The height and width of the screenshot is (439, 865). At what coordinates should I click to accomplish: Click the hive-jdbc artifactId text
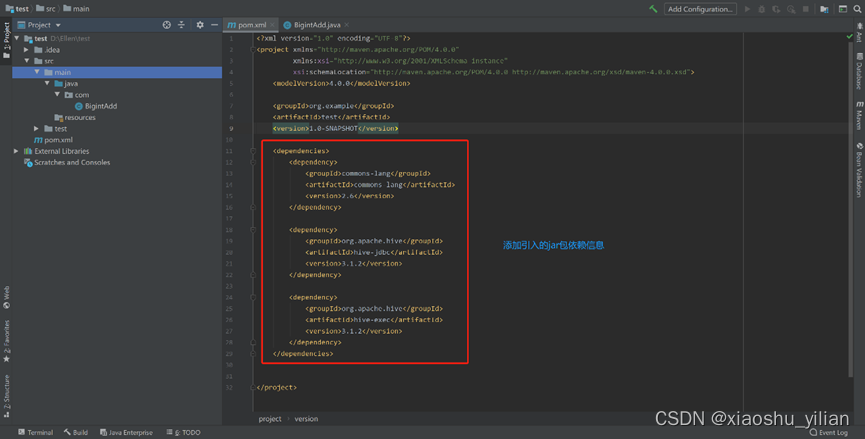(374, 252)
